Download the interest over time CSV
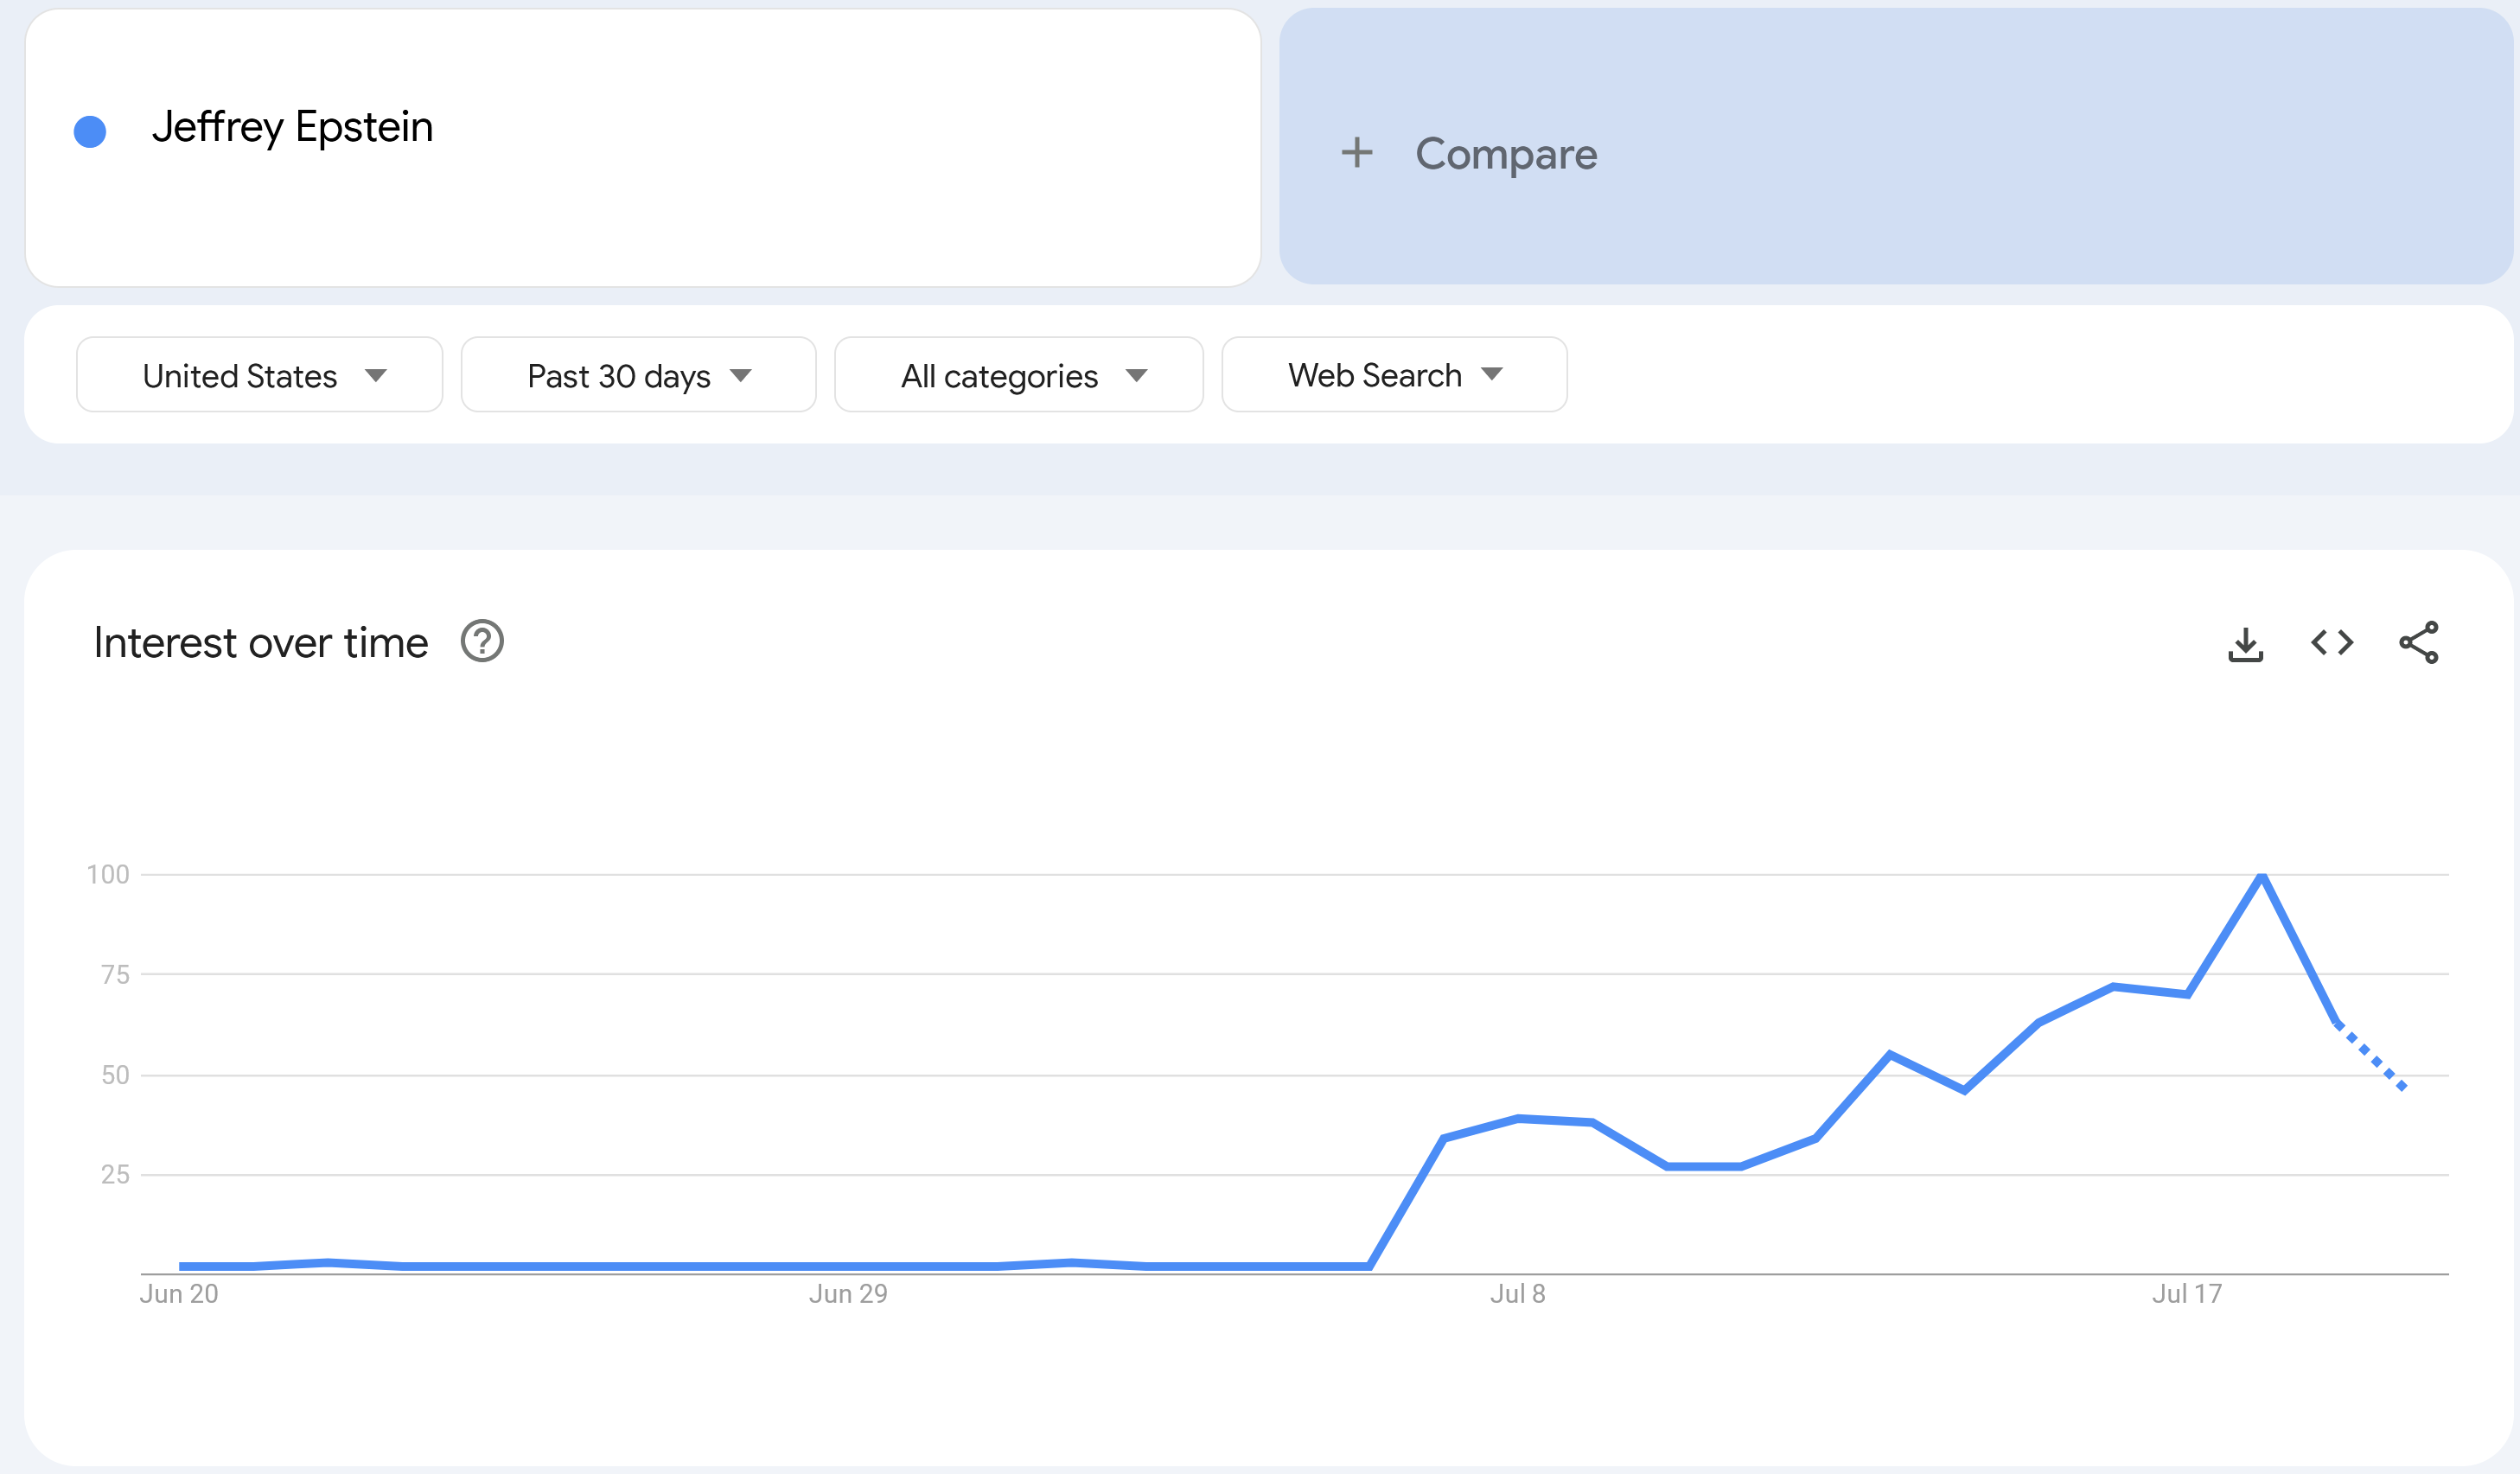 coord(2245,643)
